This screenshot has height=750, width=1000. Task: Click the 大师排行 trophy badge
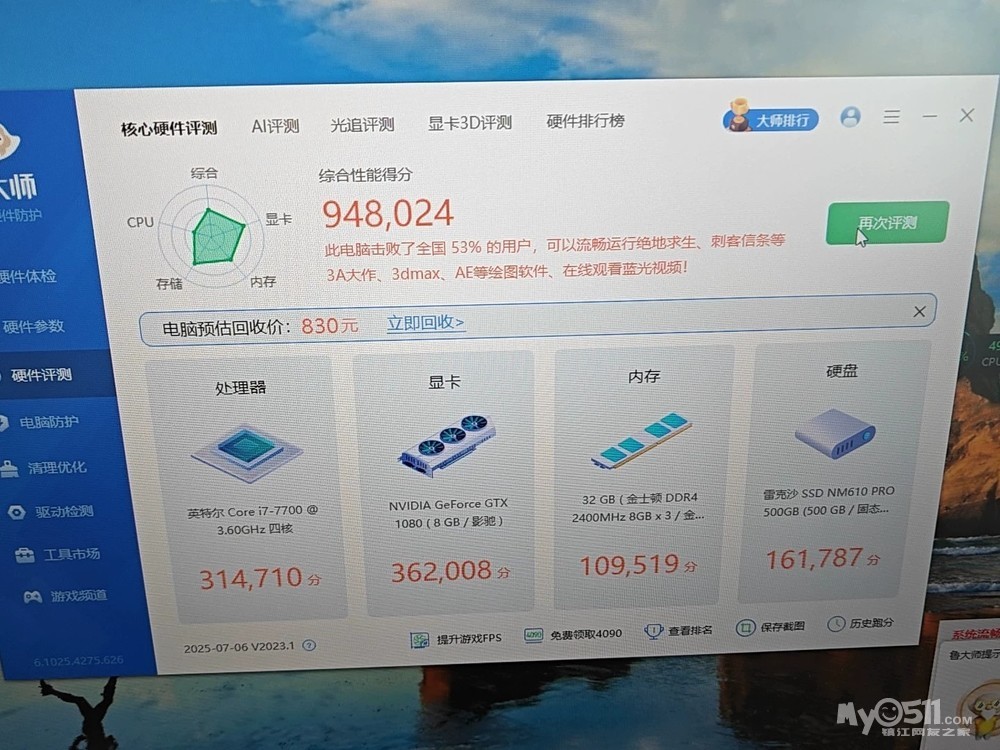[x=771, y=120]
